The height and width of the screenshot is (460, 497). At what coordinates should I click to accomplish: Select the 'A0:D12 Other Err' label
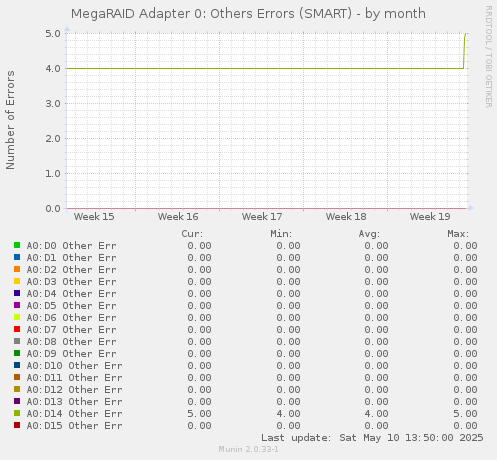click(x=74, y=390)
